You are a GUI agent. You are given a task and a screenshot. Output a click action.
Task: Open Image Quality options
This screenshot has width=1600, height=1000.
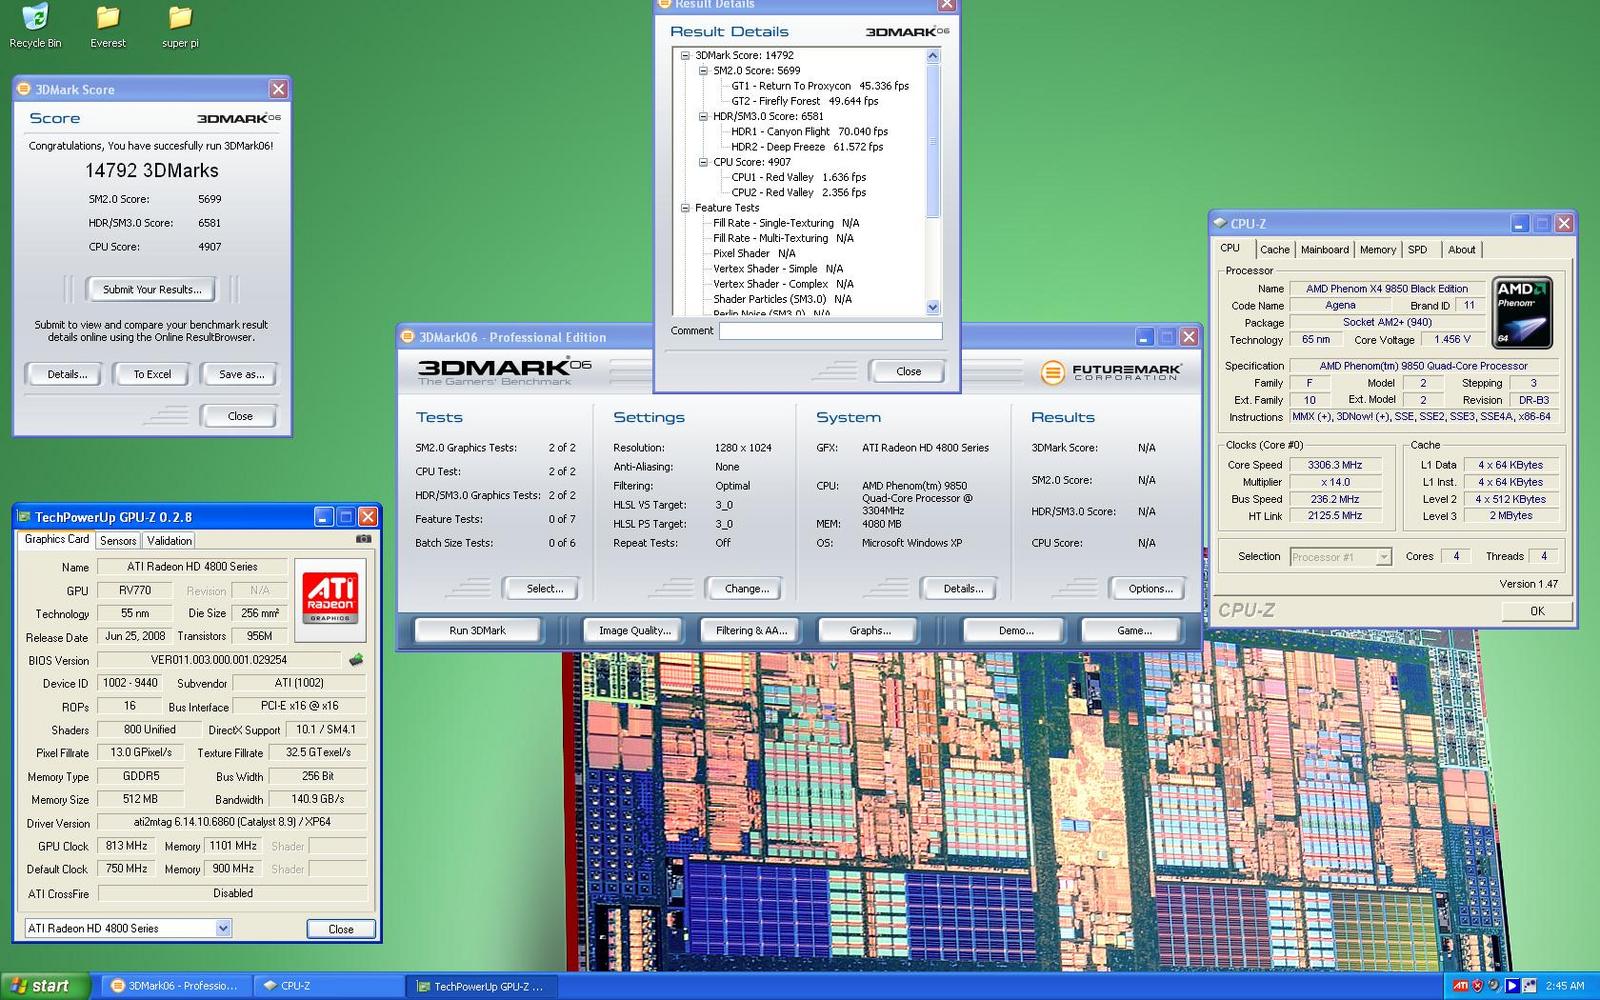[x=634, y=630]
